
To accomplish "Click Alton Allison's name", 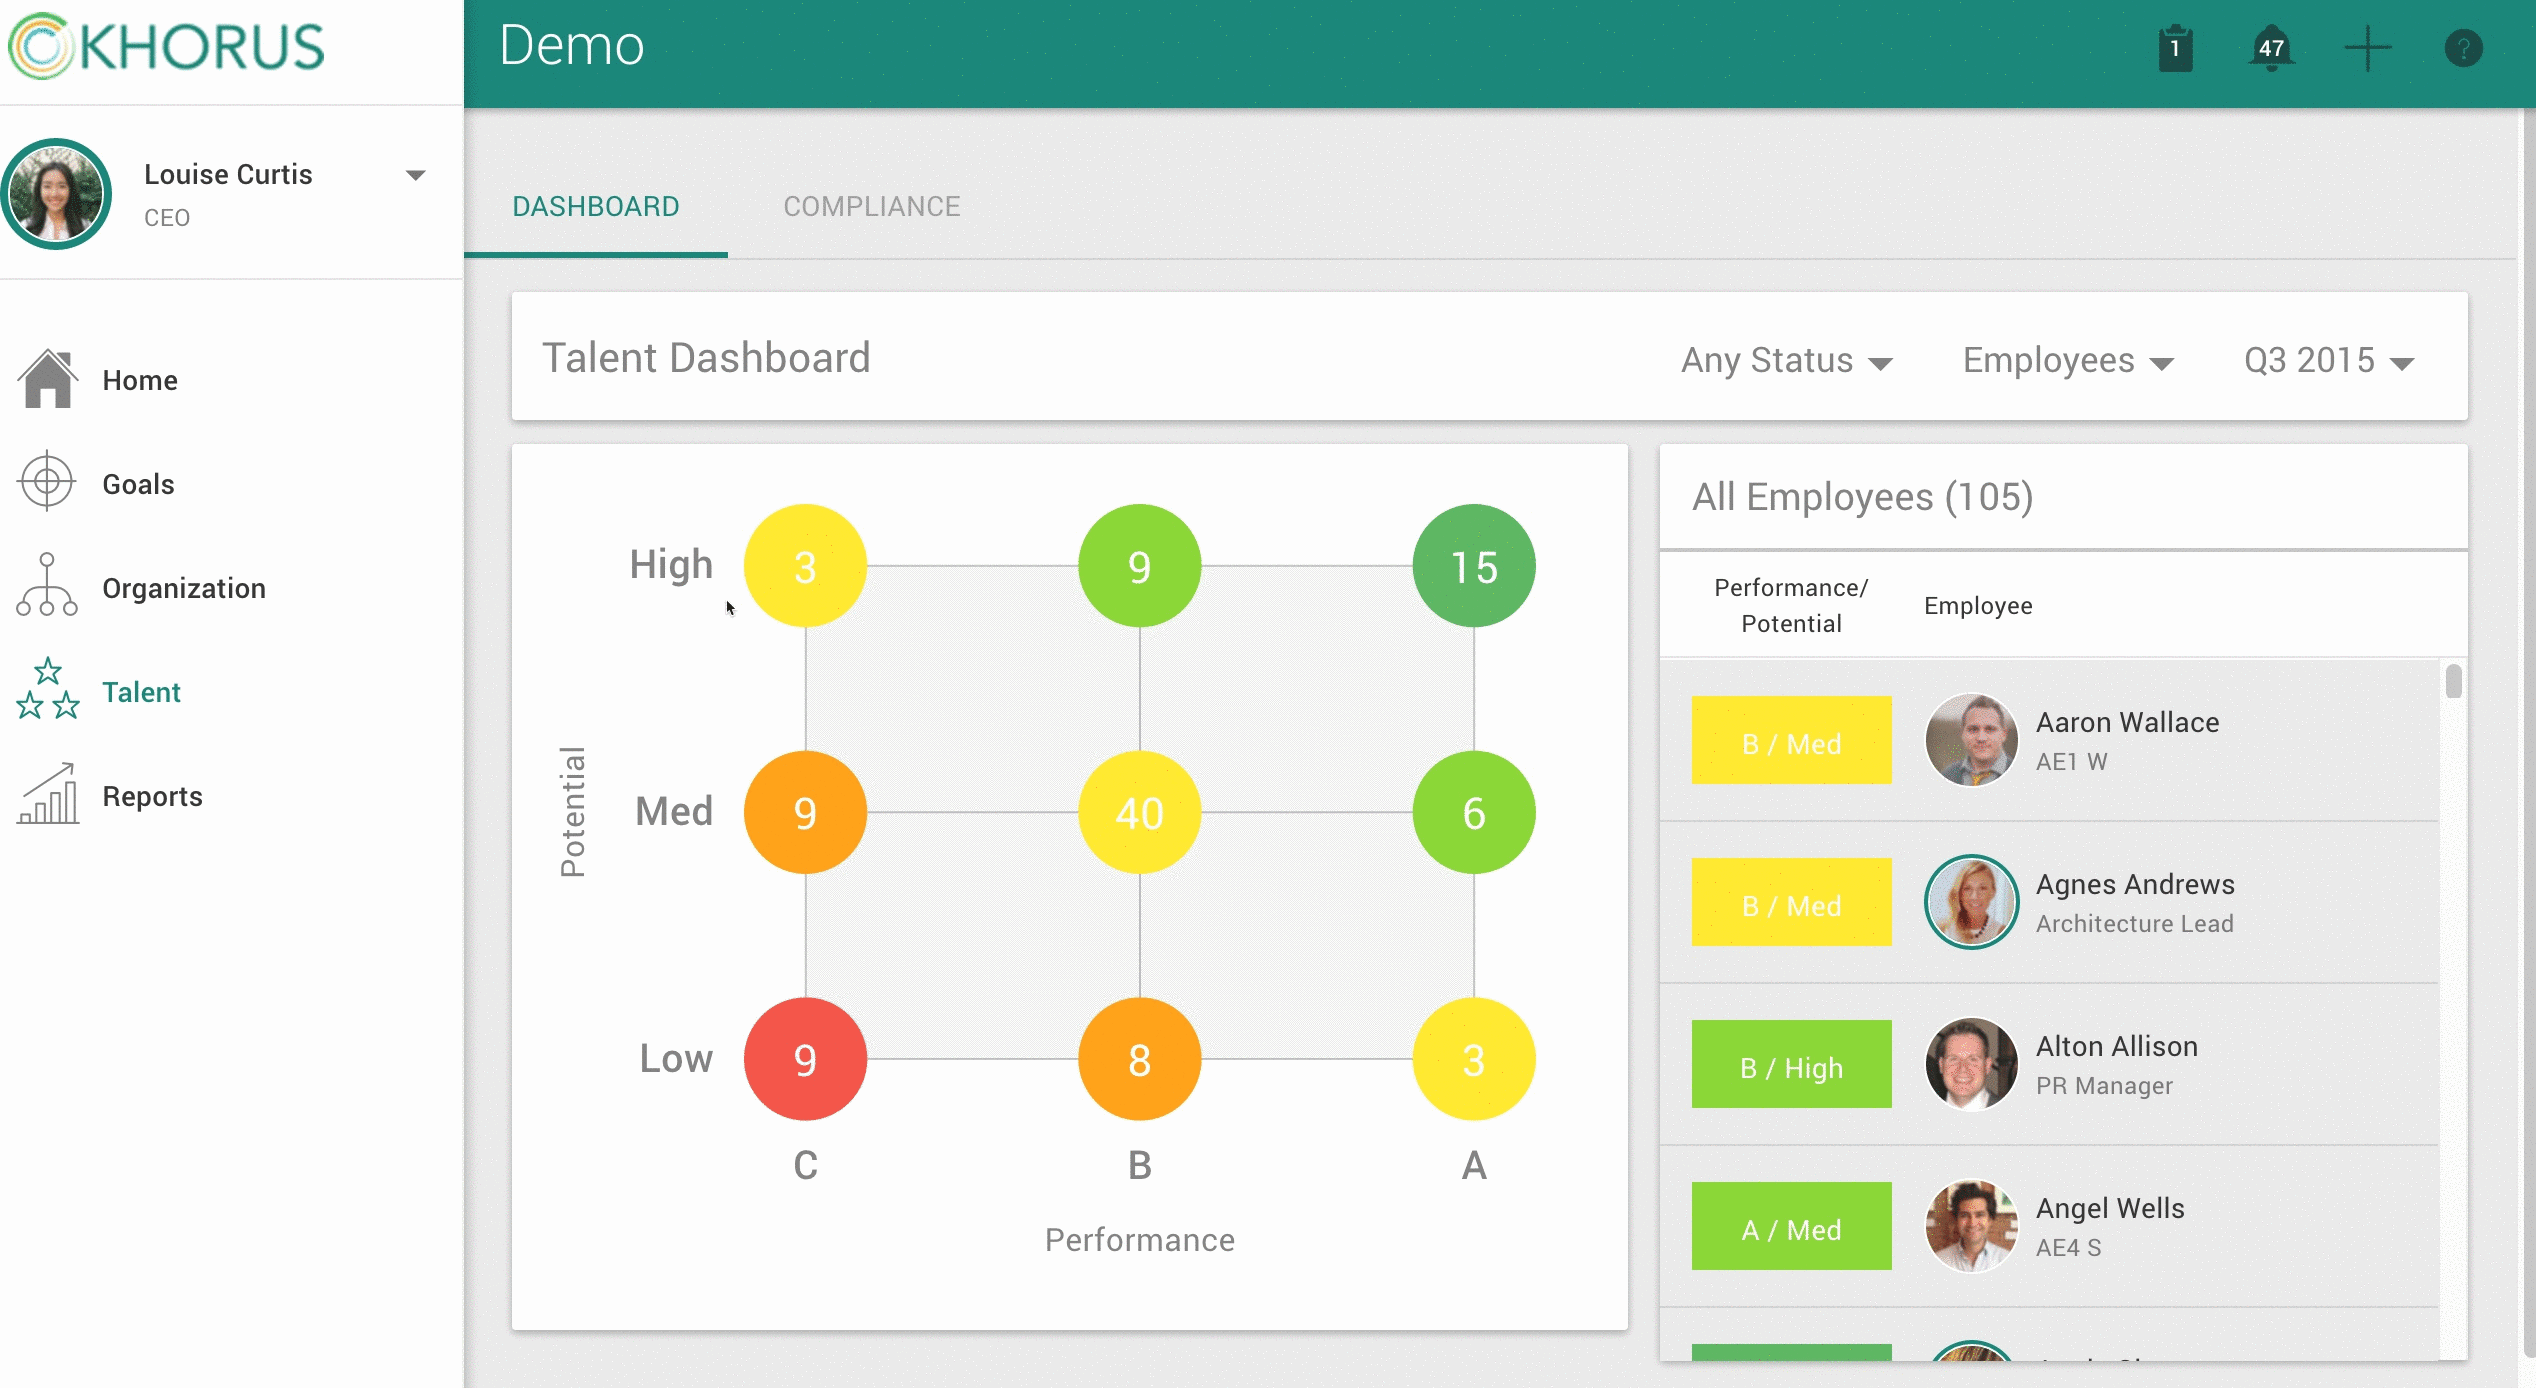I will [x=2117, y=1046].
